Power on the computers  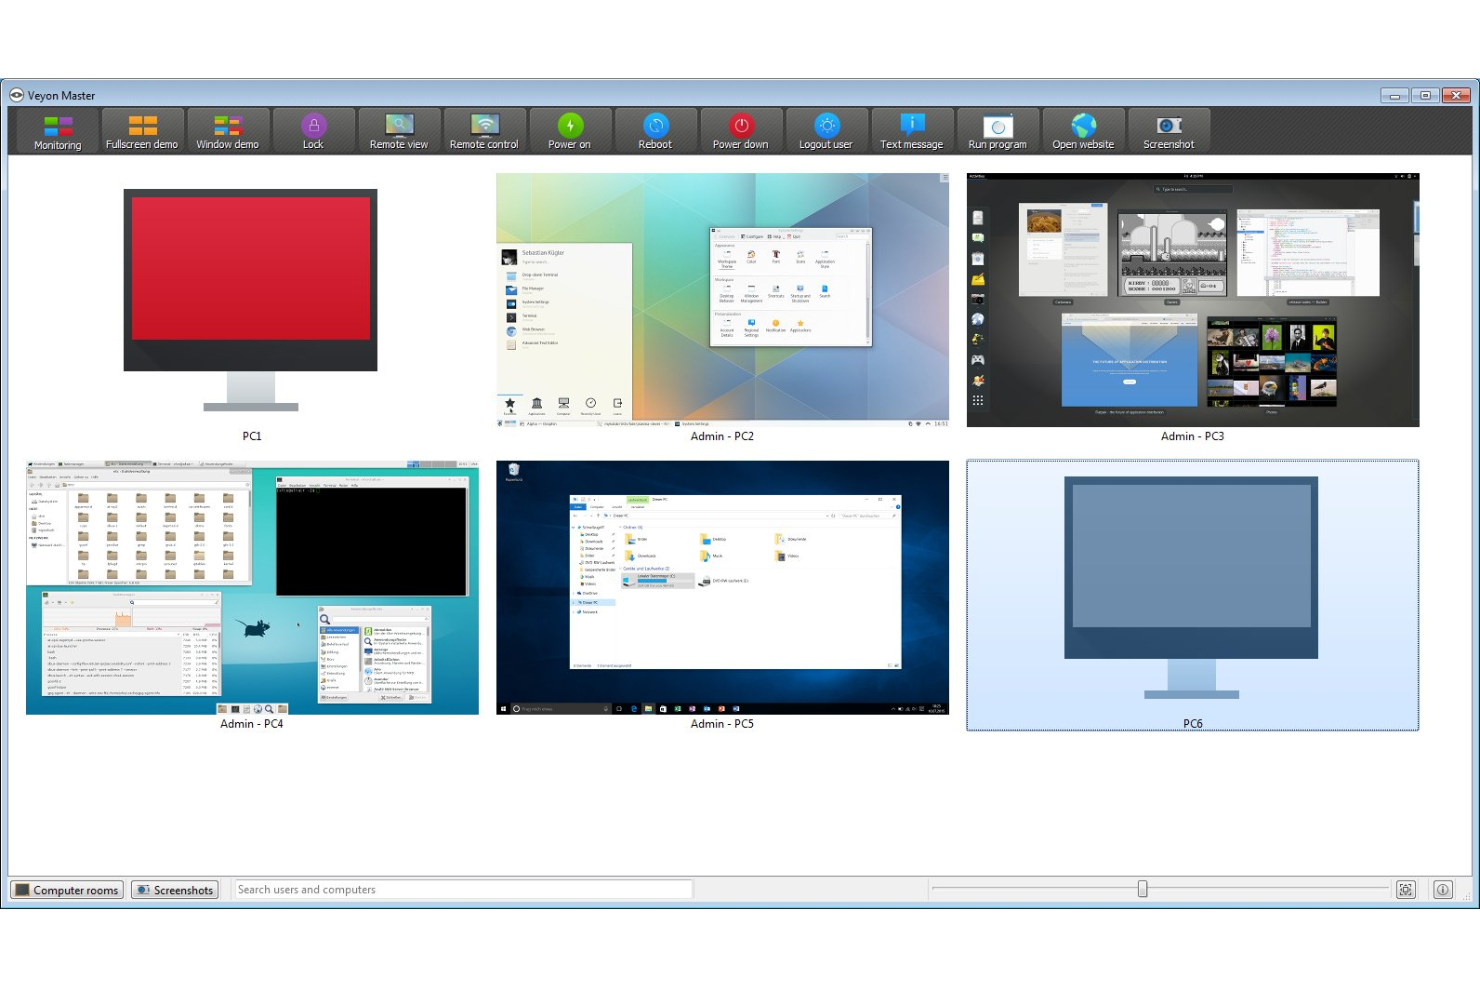(x=569, y=130)
